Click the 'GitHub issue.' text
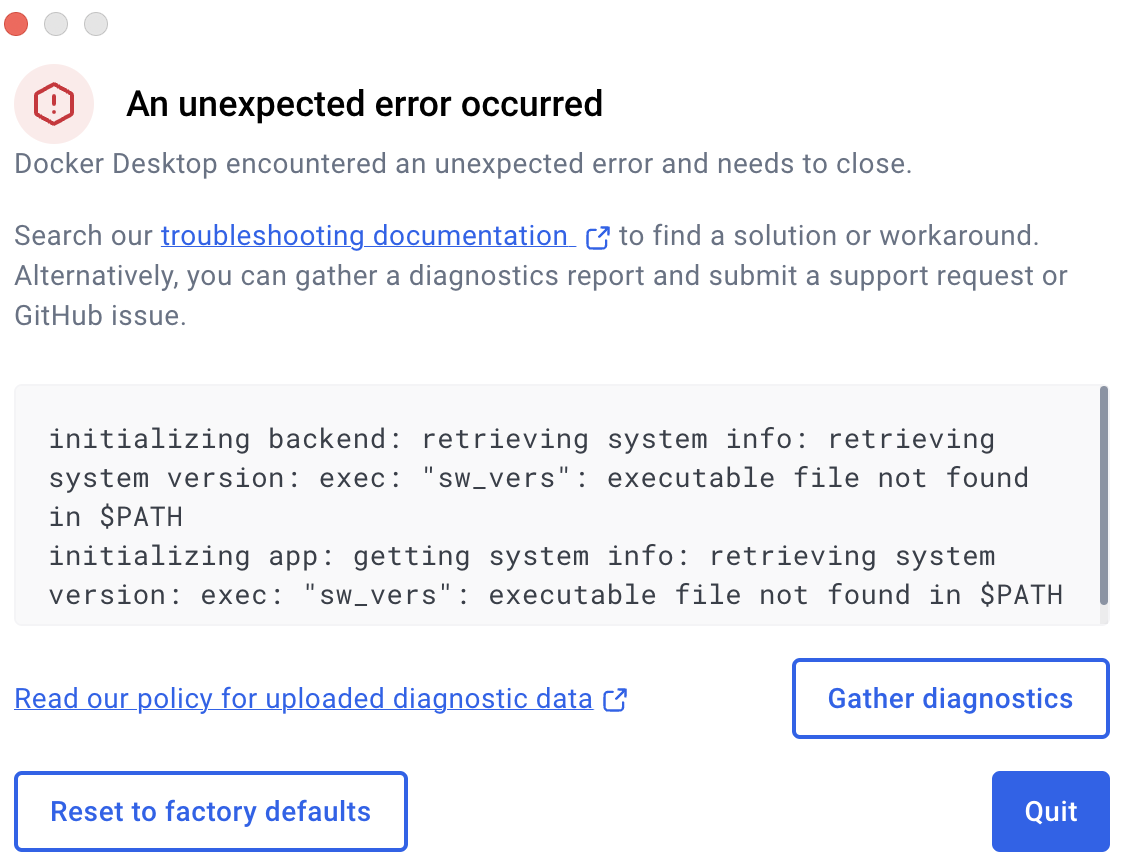Screen dimensions: 1130x866 (x=100, y=316)
